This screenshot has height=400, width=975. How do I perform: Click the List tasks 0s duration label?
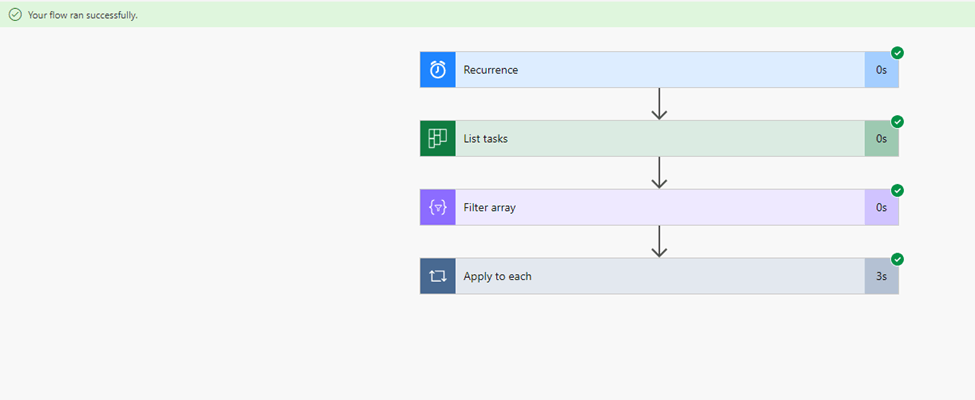pyautogui.click(x=881, y=139)
